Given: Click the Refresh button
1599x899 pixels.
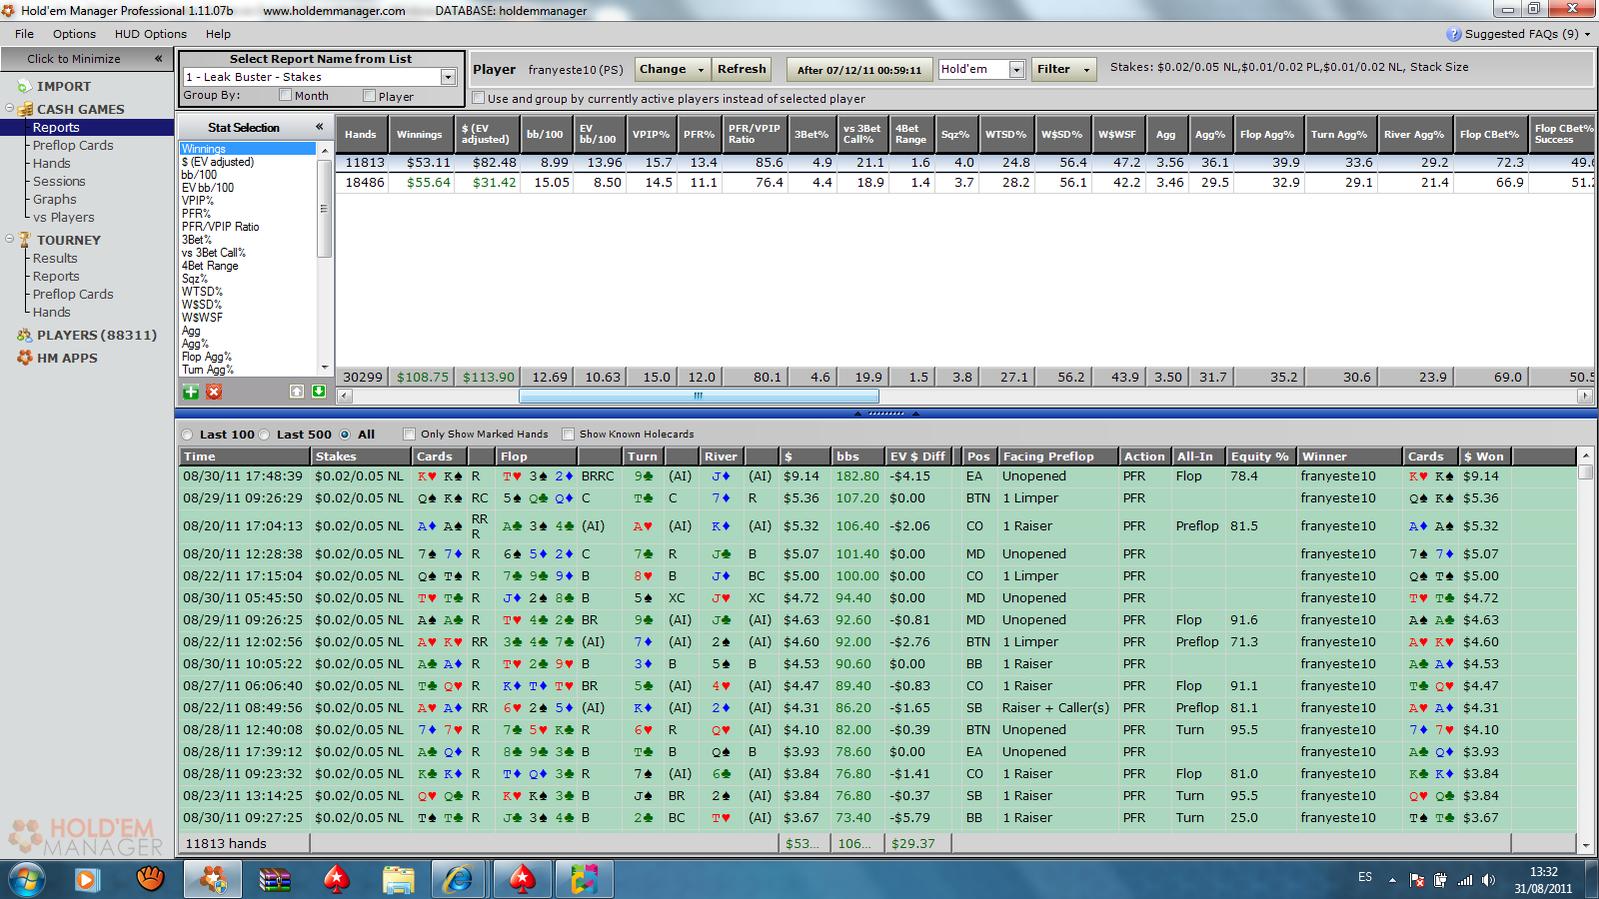Looking at the screenshot, I should point(741,69).
